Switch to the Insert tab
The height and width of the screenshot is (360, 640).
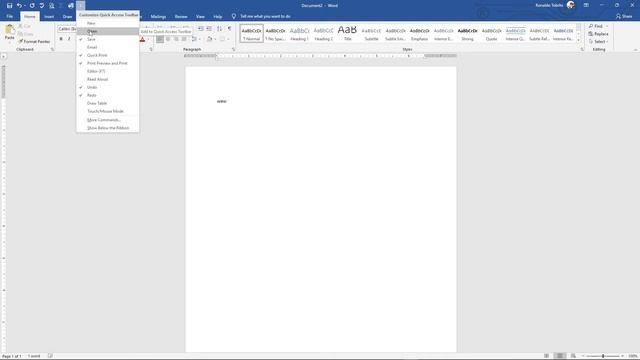[49, 17]
